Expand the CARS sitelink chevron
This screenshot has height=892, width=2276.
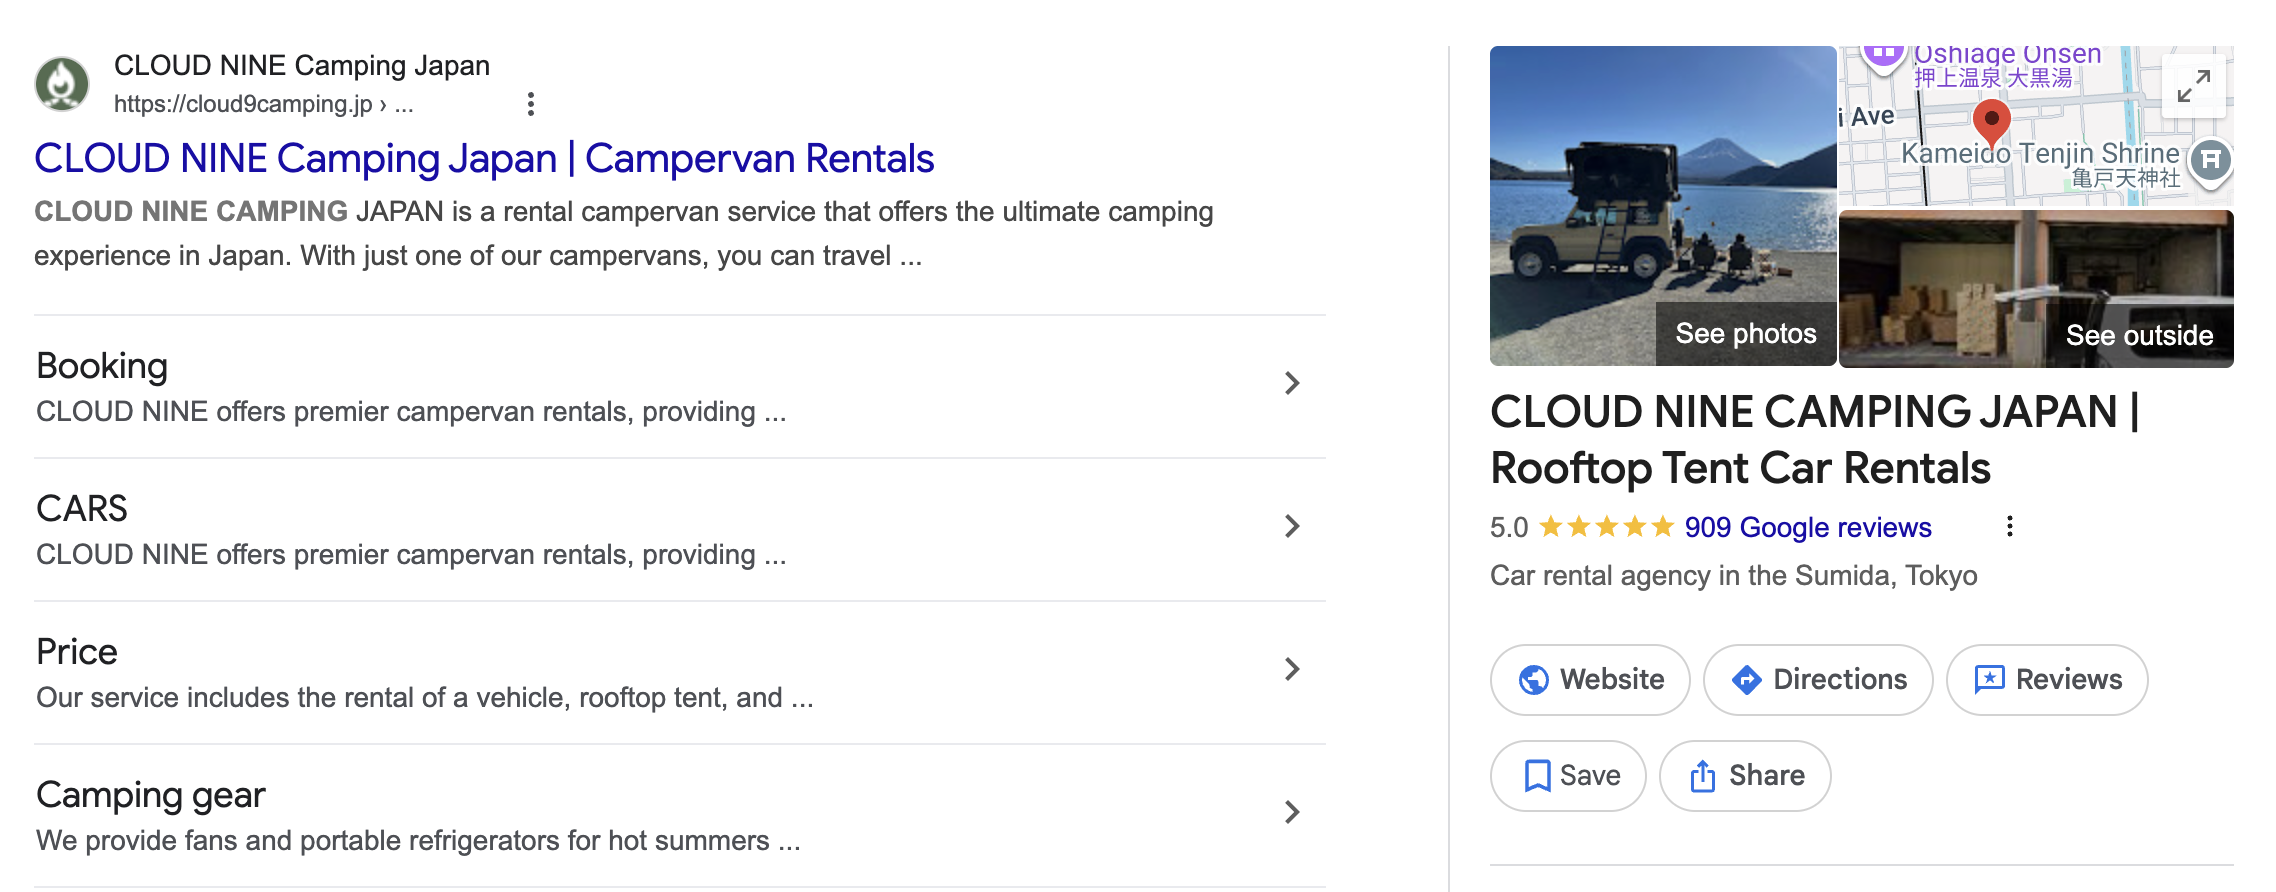(1291, 527)
